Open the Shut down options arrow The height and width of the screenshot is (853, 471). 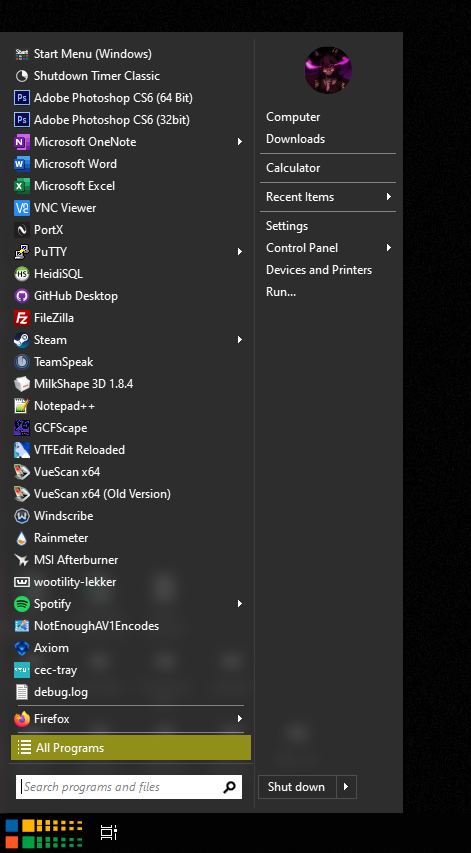click(x=346, y=787)
